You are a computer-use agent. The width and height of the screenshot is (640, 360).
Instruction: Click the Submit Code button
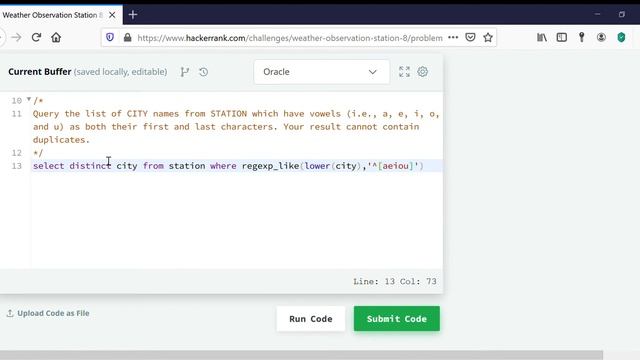tap(397, 319)
